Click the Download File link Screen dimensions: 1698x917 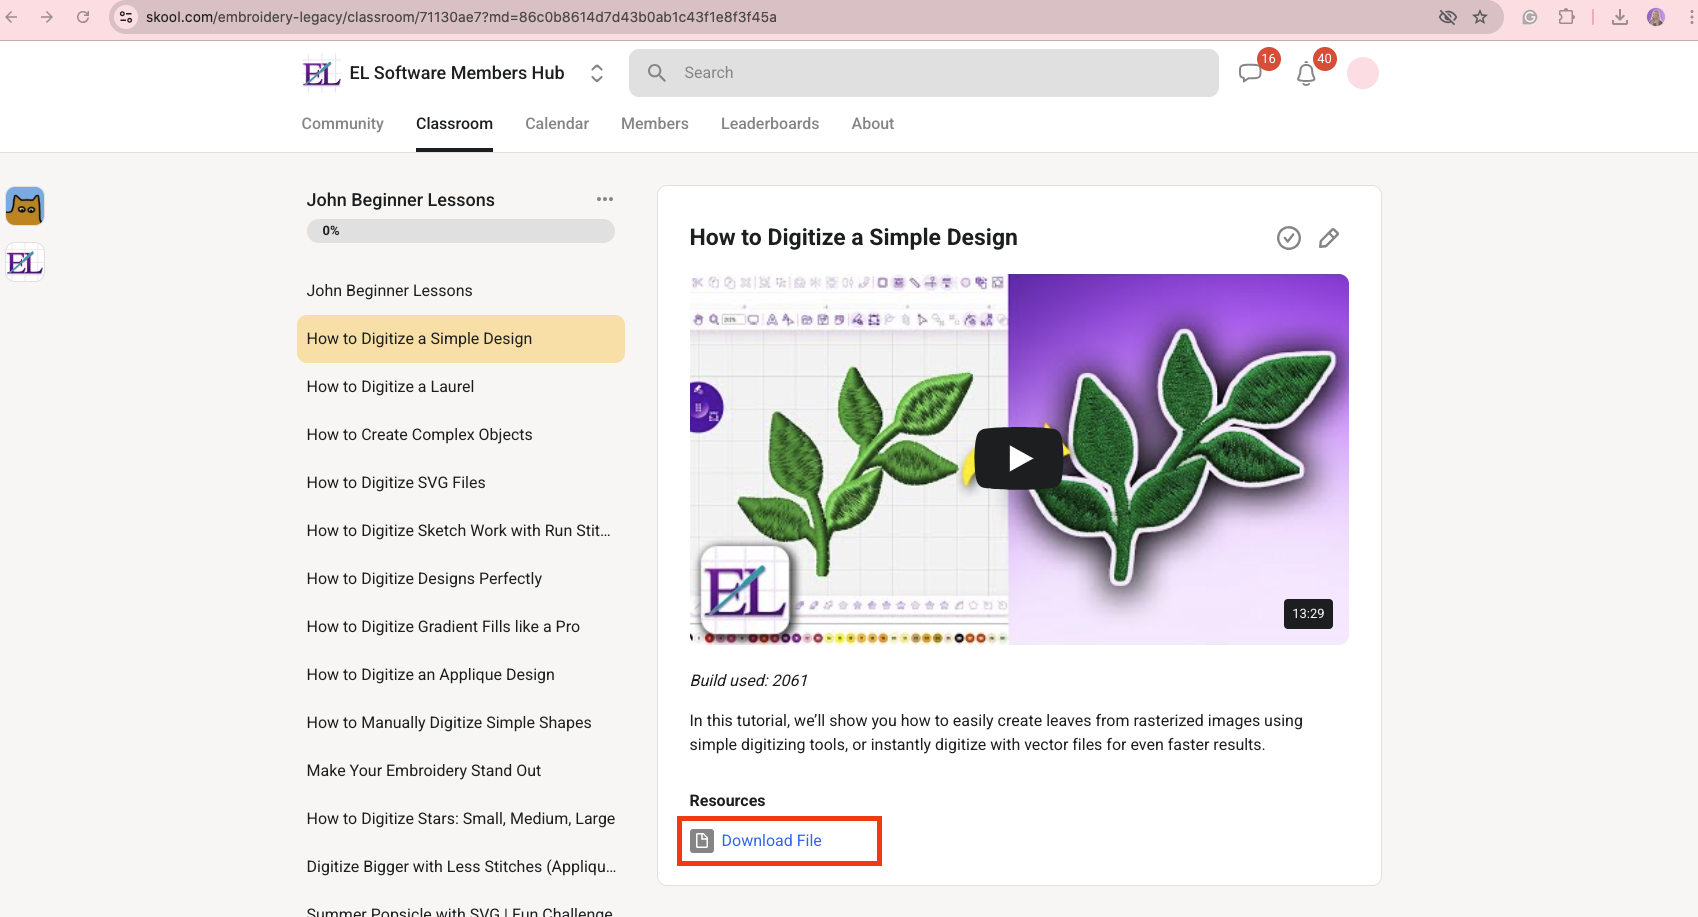click(771, 841)
